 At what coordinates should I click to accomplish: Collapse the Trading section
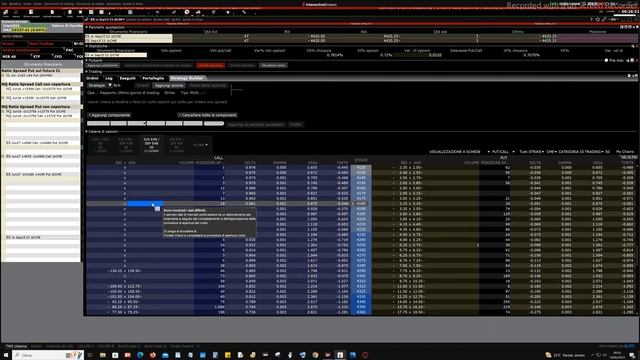coord(87,71)
